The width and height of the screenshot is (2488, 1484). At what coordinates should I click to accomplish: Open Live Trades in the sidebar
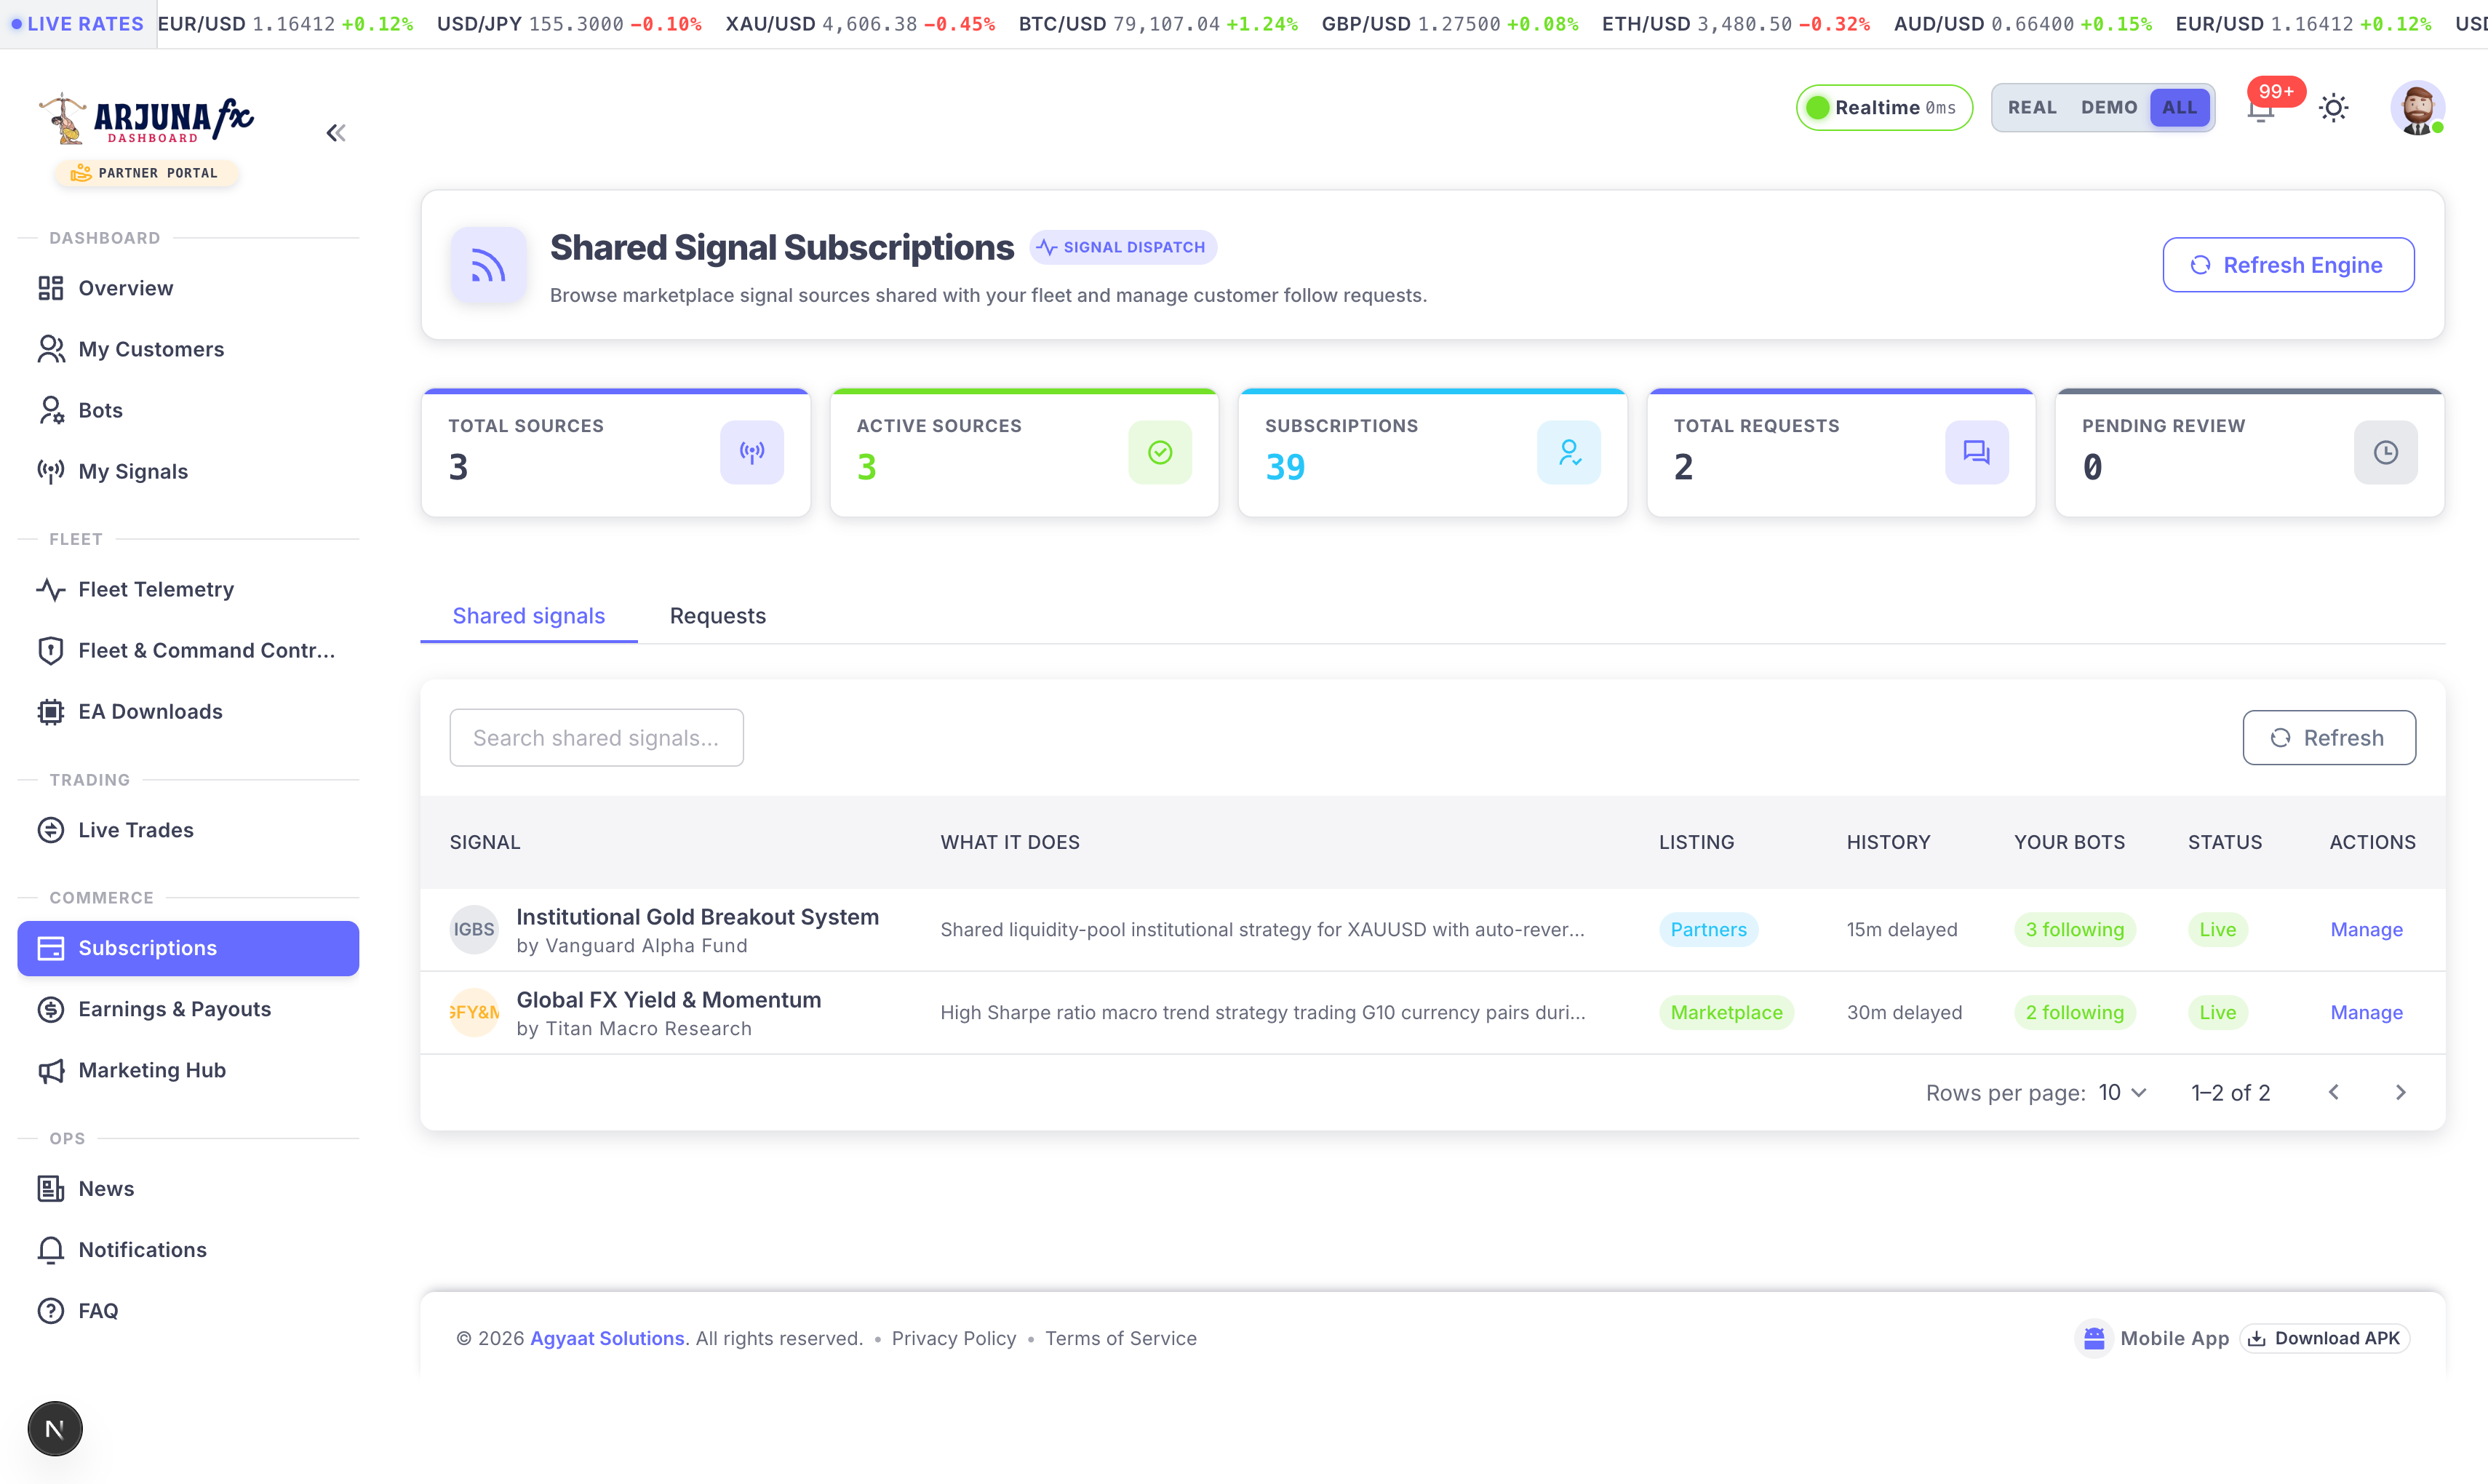point(188,830)
